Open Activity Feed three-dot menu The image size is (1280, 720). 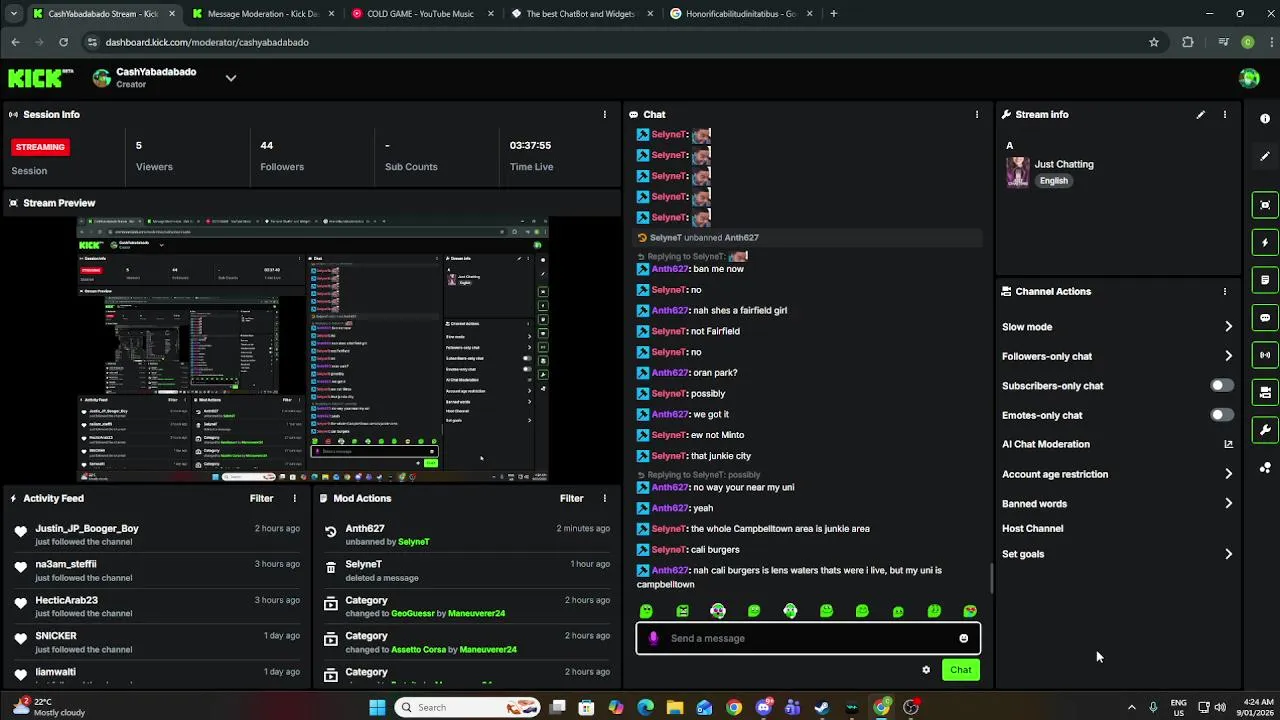[x=294, y=498]
